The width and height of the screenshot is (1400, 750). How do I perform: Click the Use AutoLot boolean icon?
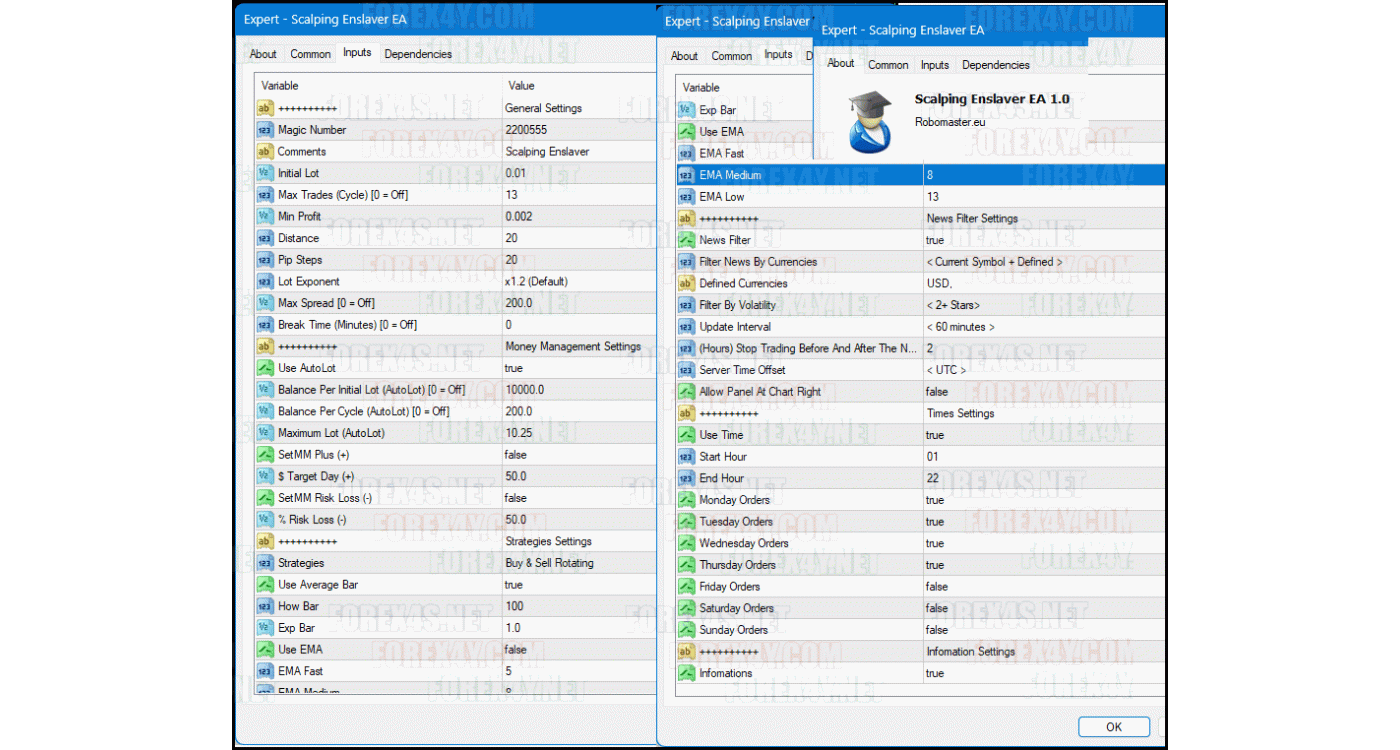click(265, 369)
